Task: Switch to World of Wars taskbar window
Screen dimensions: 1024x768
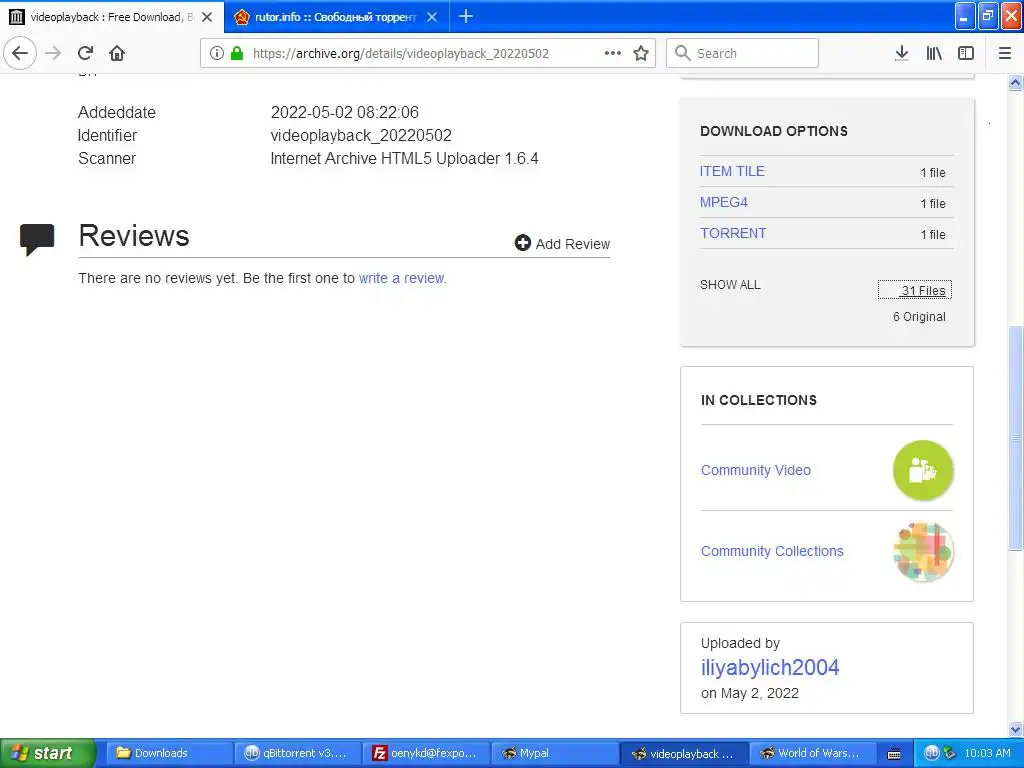Action: 810,753
